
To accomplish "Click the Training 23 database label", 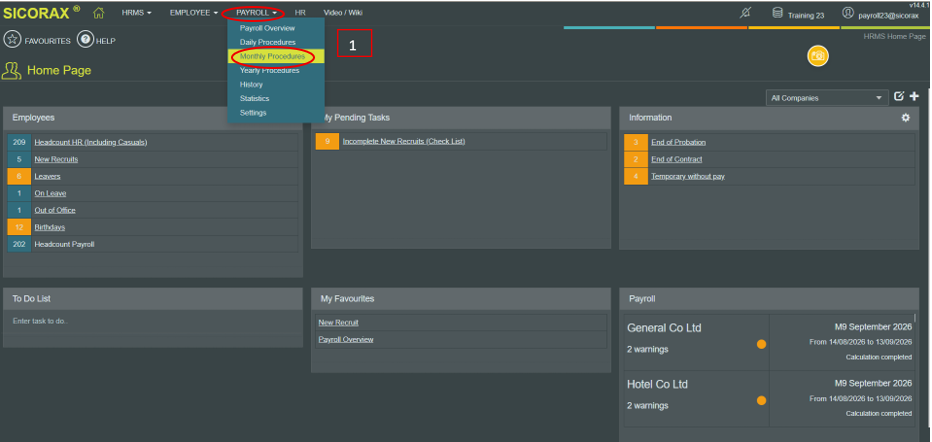I will 806,15.
